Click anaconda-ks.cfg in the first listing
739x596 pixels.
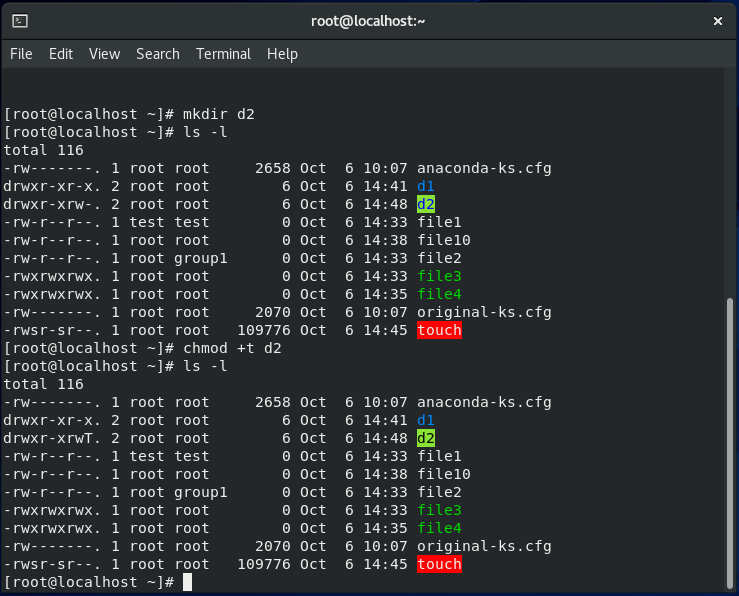click(x=484, y=168)
